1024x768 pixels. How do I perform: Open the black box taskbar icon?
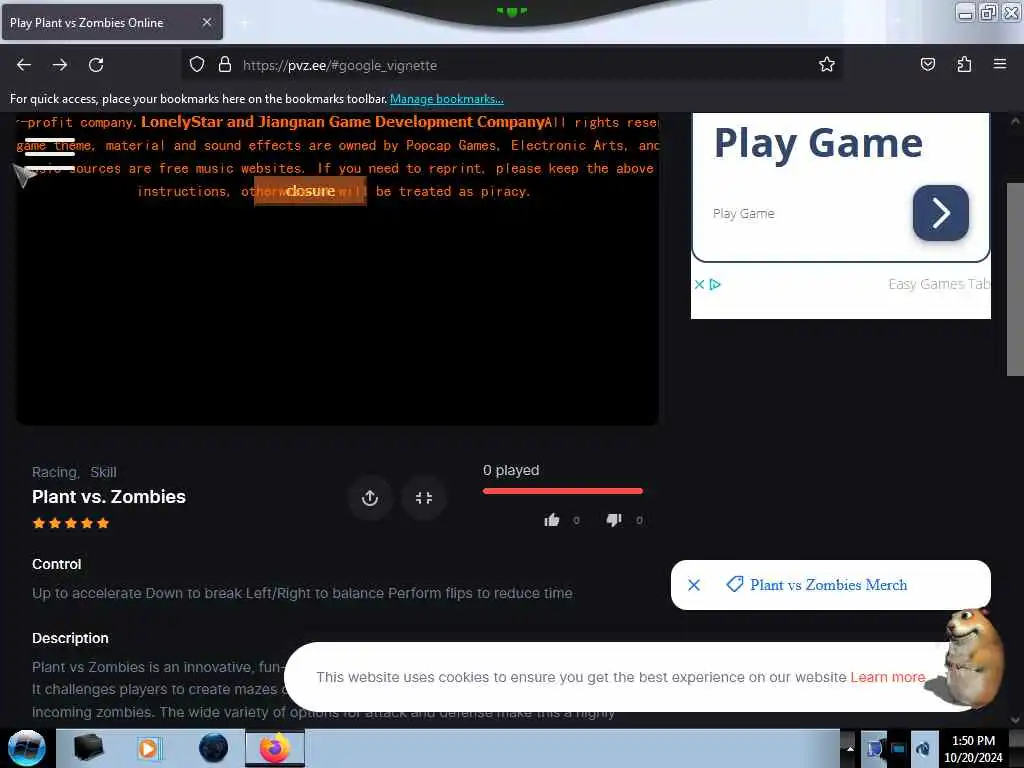(88, 748)
